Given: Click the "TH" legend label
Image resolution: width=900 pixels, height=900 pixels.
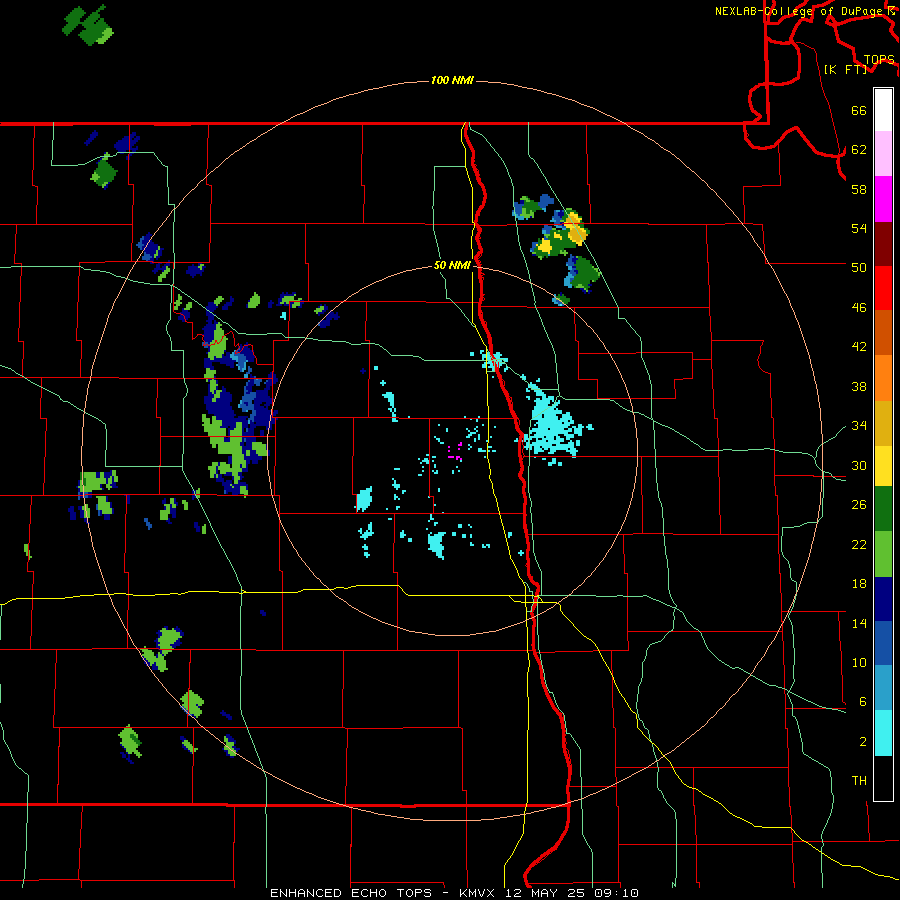Looking at the screenshot, I should coord(859,781).
